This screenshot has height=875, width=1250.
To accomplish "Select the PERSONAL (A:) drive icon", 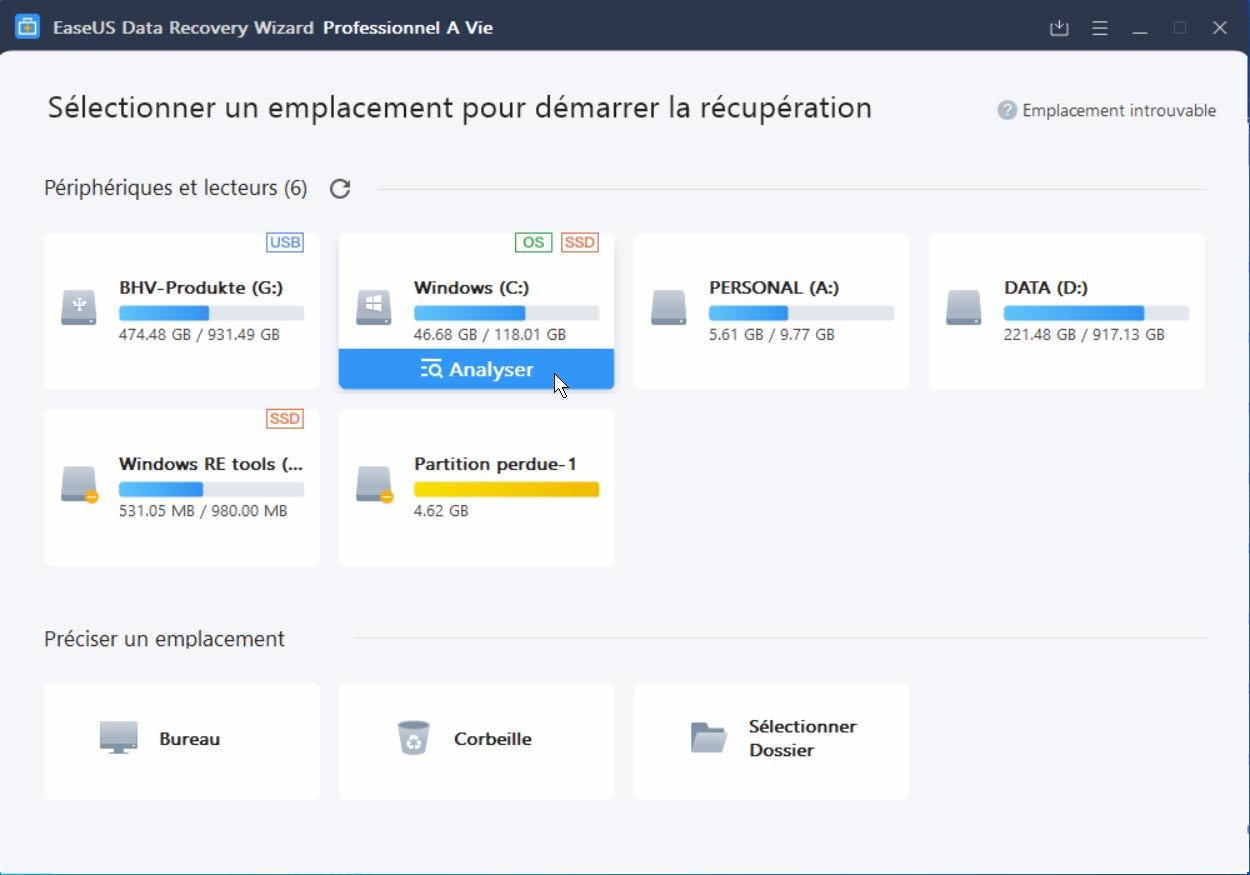I will click(669, 307).
